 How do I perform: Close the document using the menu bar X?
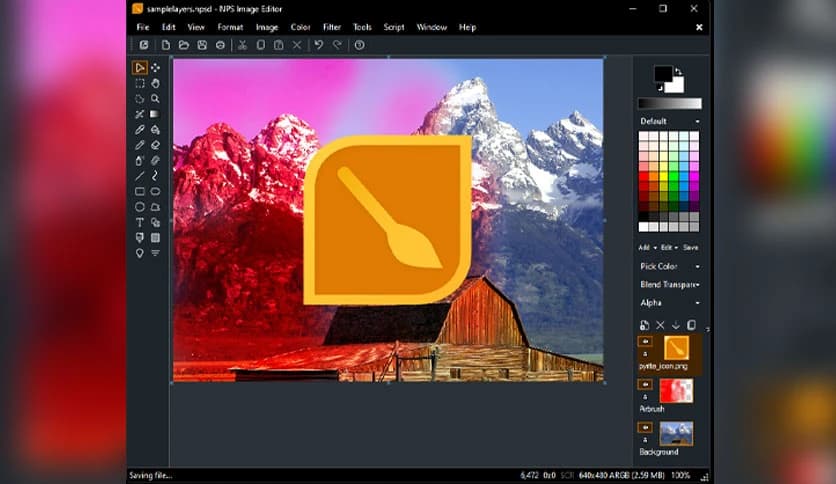point(699,27)
